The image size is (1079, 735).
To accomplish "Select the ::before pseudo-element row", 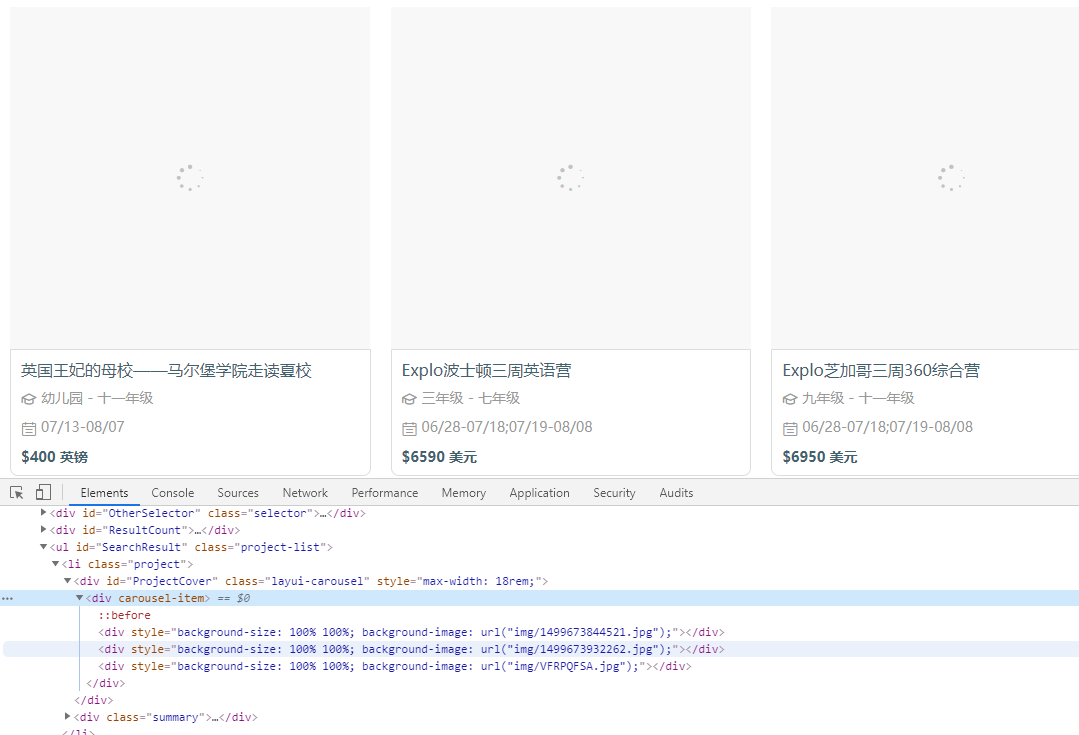I will [x=125, y=615].
